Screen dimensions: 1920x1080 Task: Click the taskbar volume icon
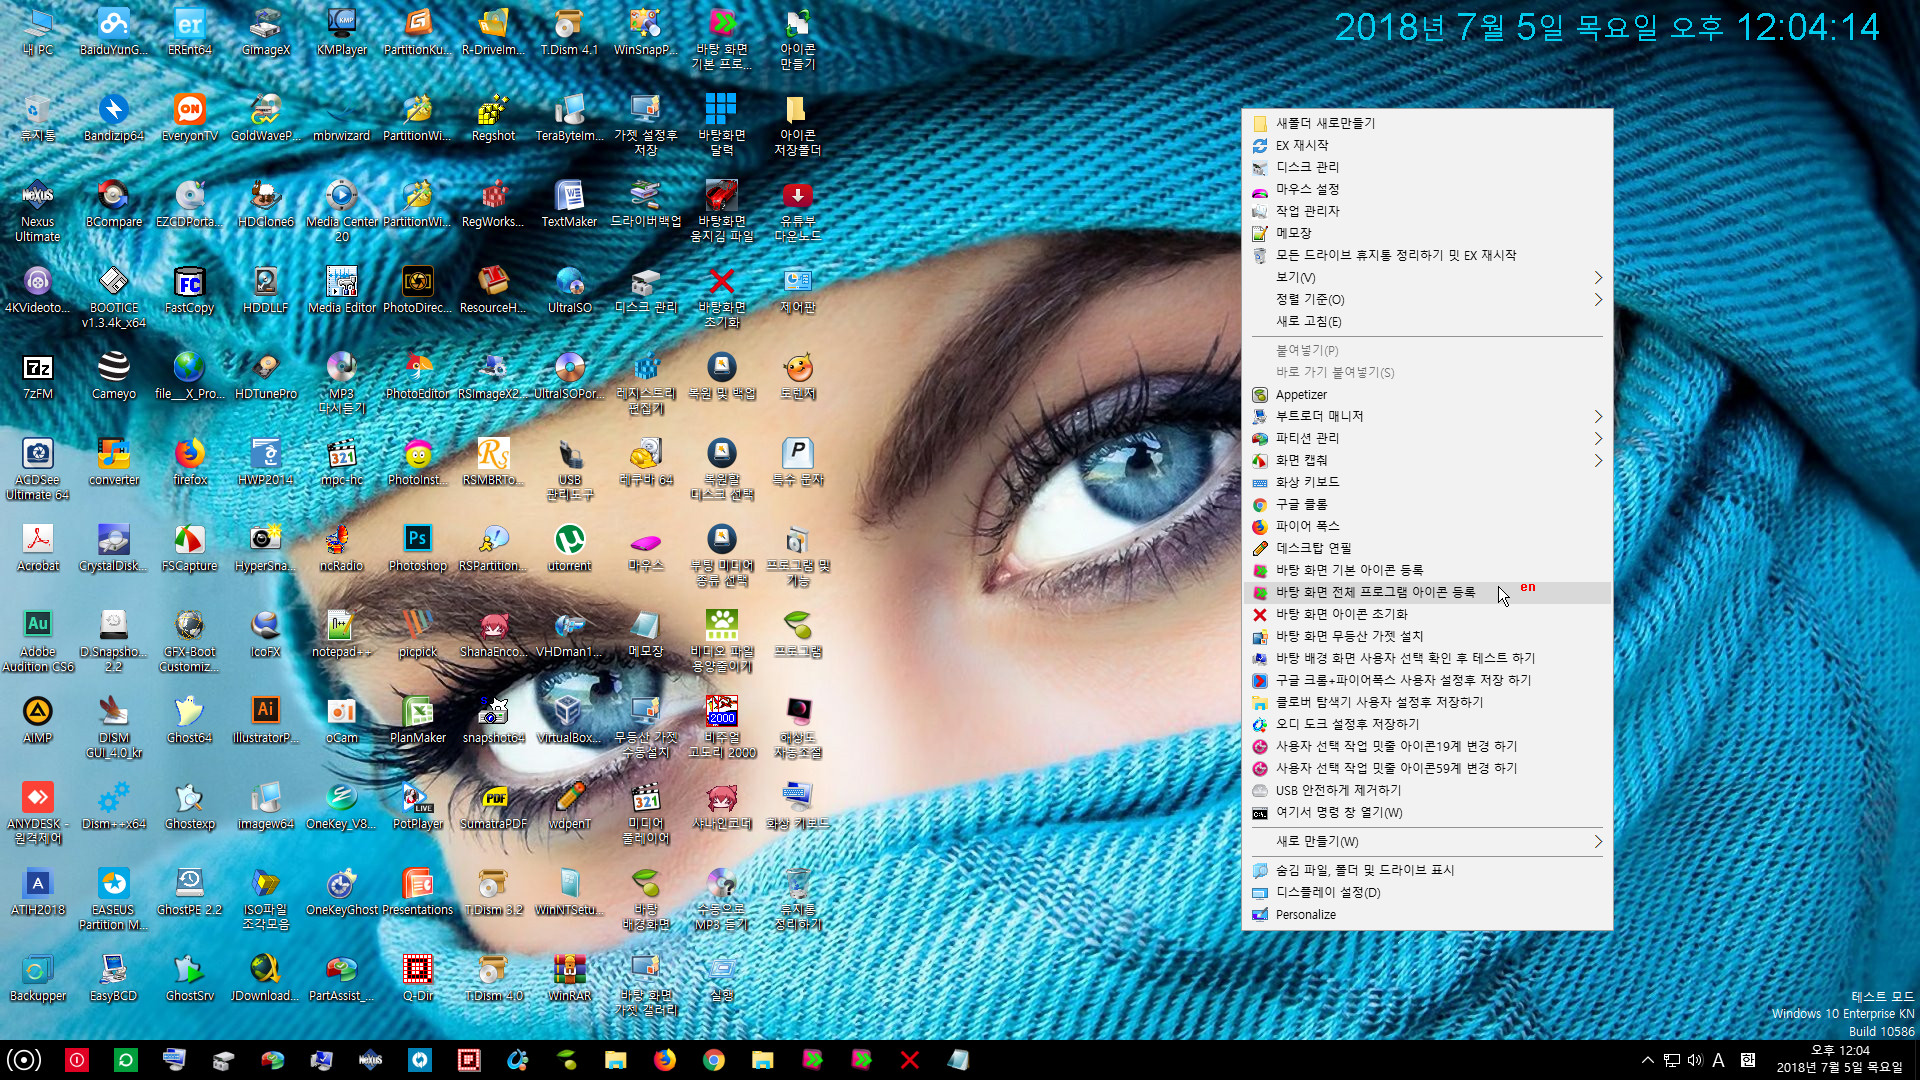point(1694,1060)
